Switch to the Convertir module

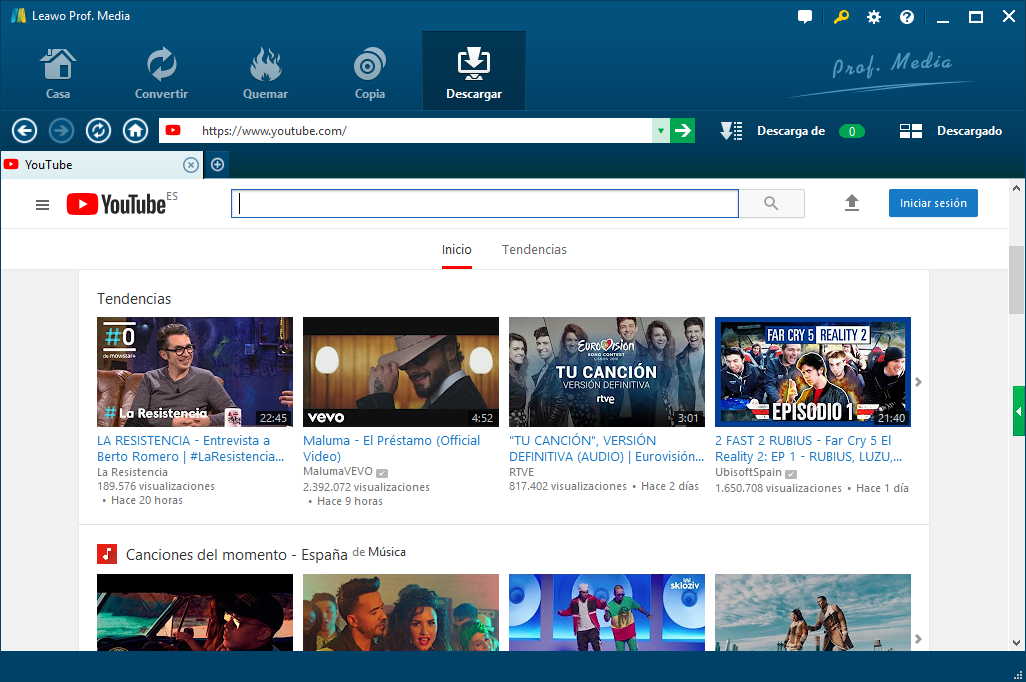pos(161,73)
